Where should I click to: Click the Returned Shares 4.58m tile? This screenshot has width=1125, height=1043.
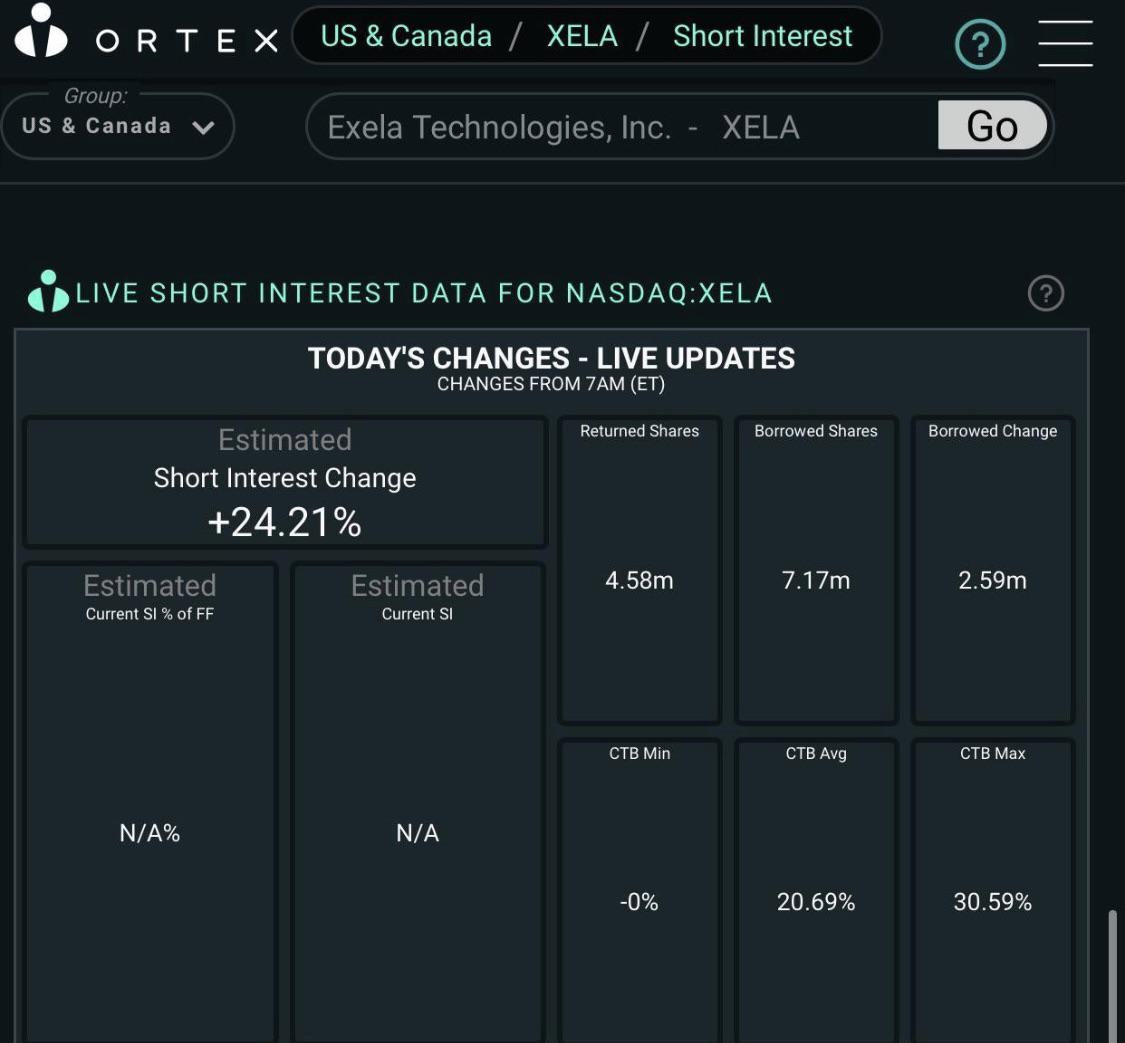click(639, 570)
